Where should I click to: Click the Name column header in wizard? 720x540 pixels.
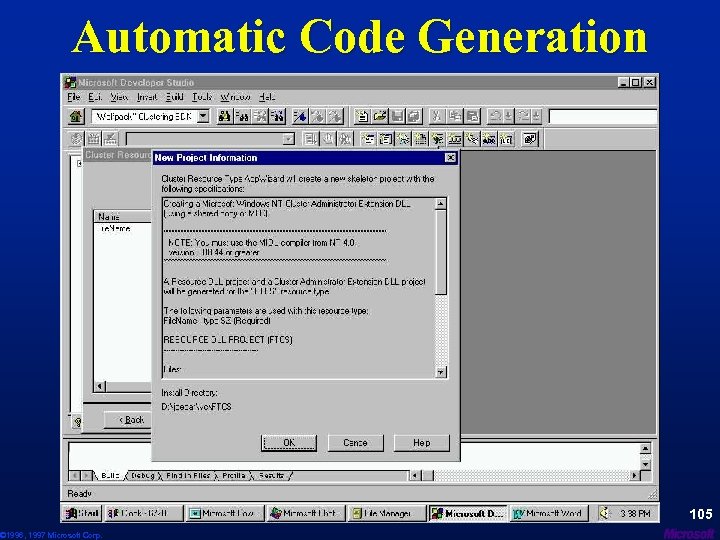(123, 217)
